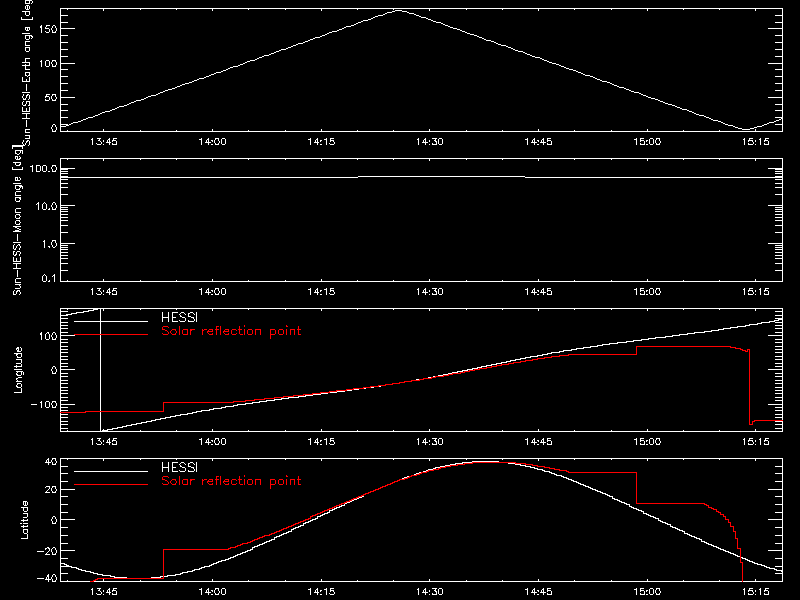Click 15:00 time label under Latitude plot
Image resolution: width=800 pixels, height=600 pixels.
click(647, 592)
